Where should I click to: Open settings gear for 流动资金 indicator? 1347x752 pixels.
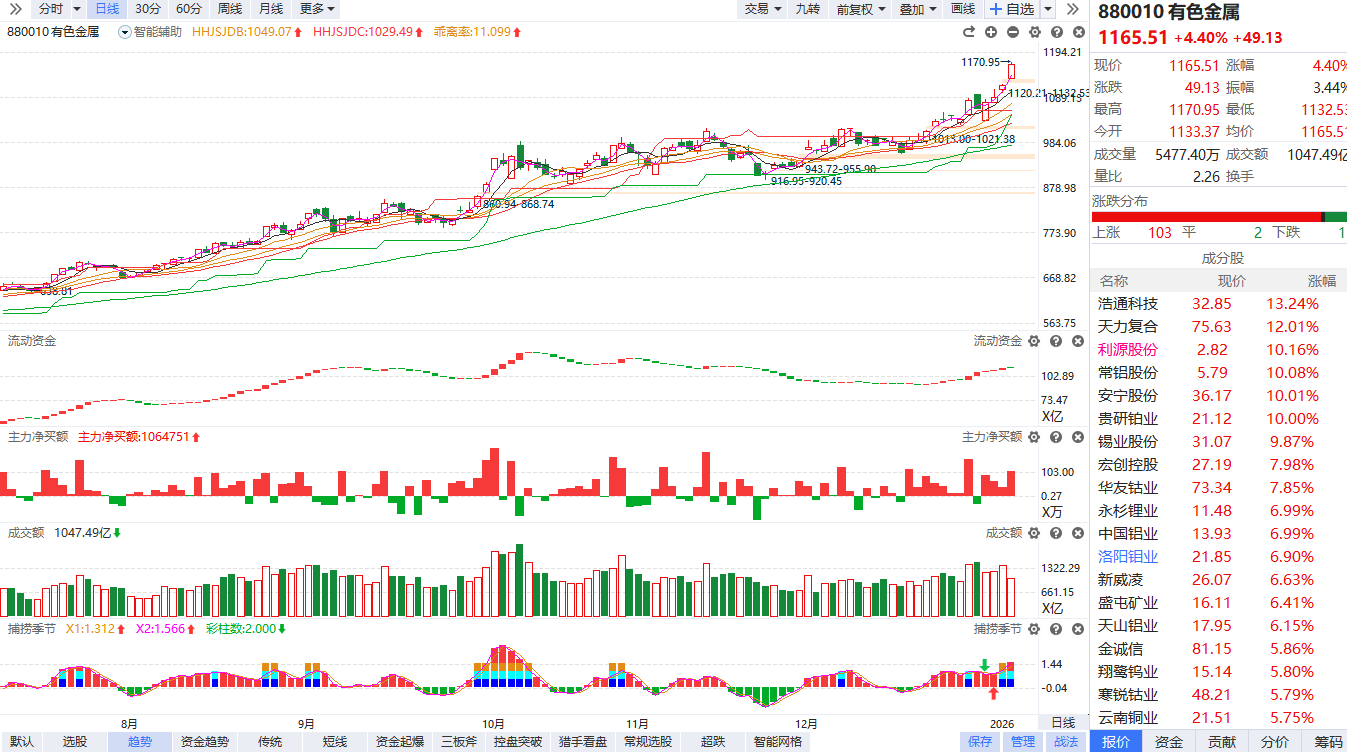(x=1033, y=341)
